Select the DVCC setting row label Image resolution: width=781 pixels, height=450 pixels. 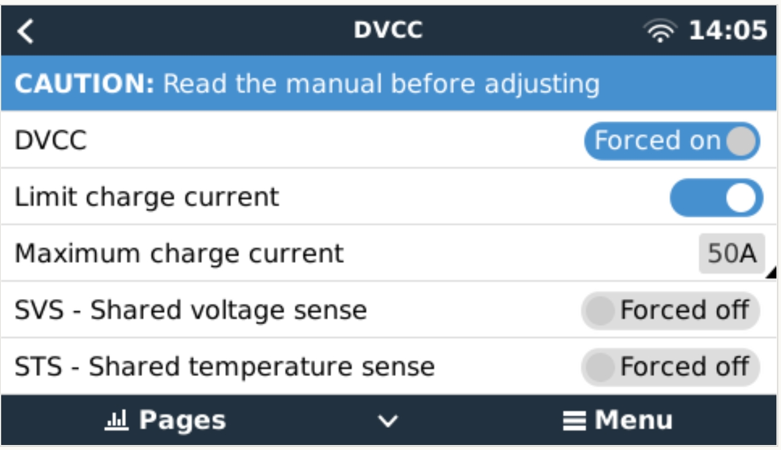(x=51, y=141)
